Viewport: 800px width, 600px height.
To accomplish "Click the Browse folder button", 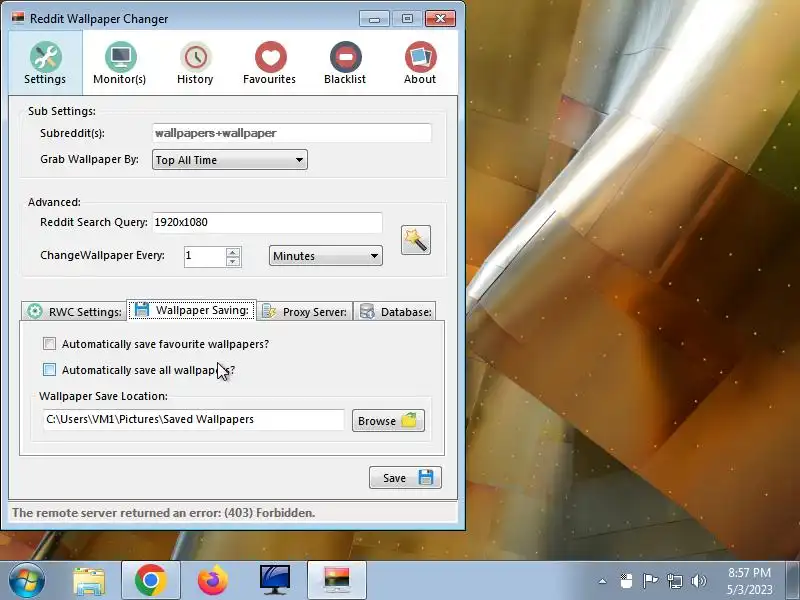I will 388,421.
